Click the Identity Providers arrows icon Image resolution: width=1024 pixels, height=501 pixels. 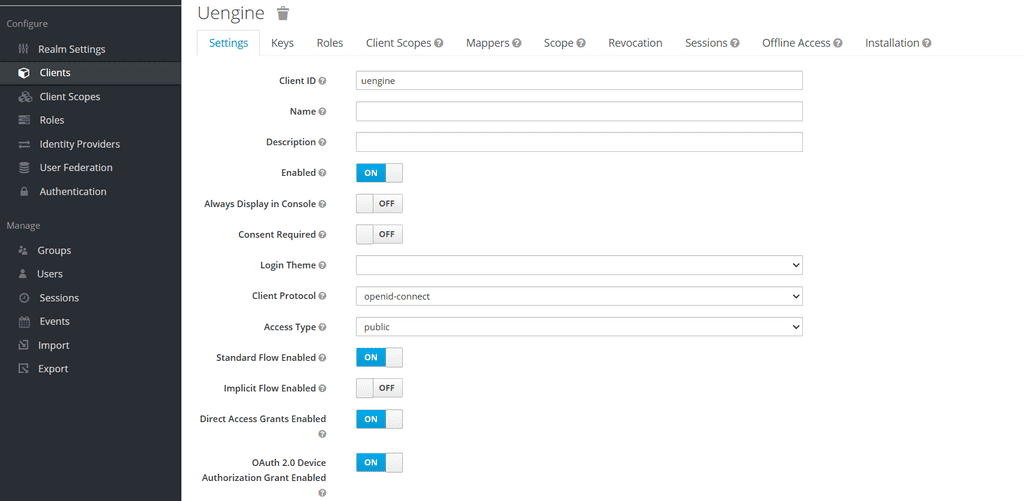(24, 144)
